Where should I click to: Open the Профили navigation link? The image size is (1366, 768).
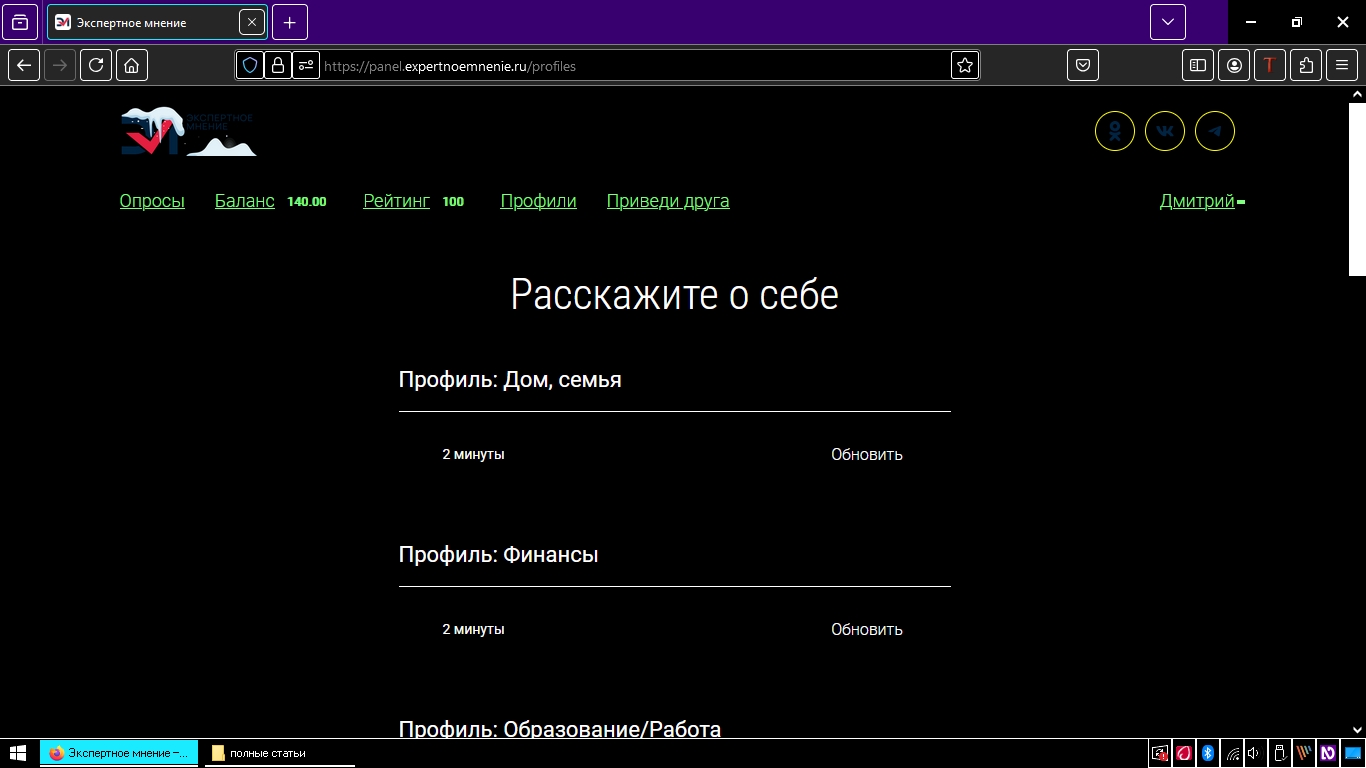(x=539, y=201)
